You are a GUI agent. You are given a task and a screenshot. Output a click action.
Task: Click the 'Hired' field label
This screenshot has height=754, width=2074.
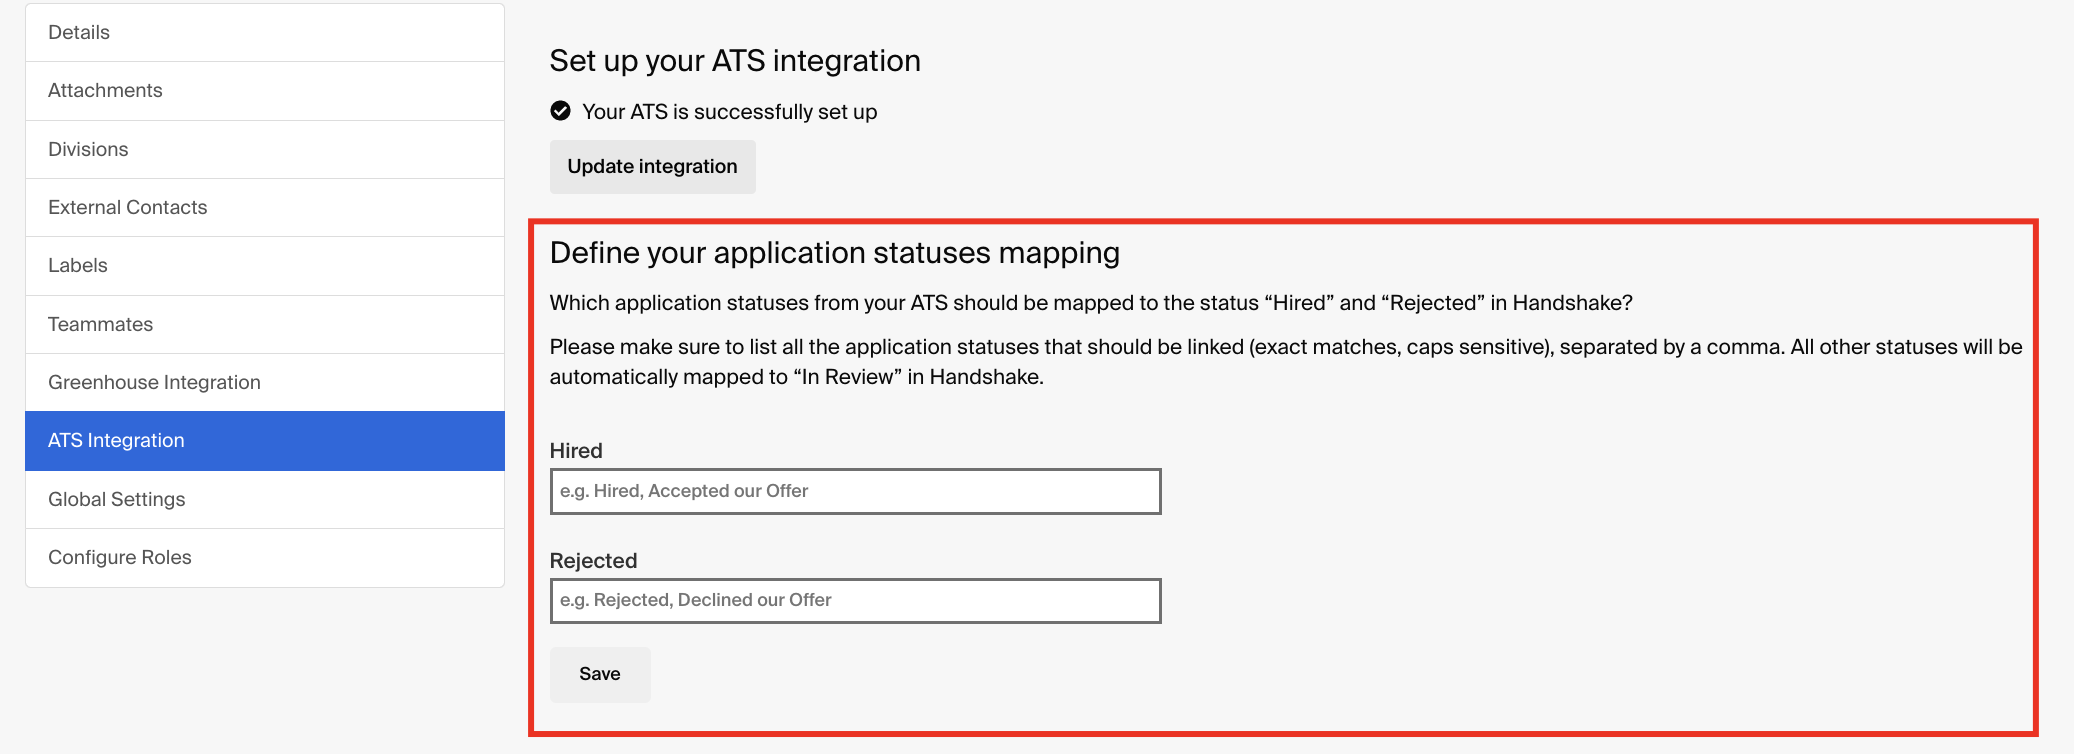[576, 451]
